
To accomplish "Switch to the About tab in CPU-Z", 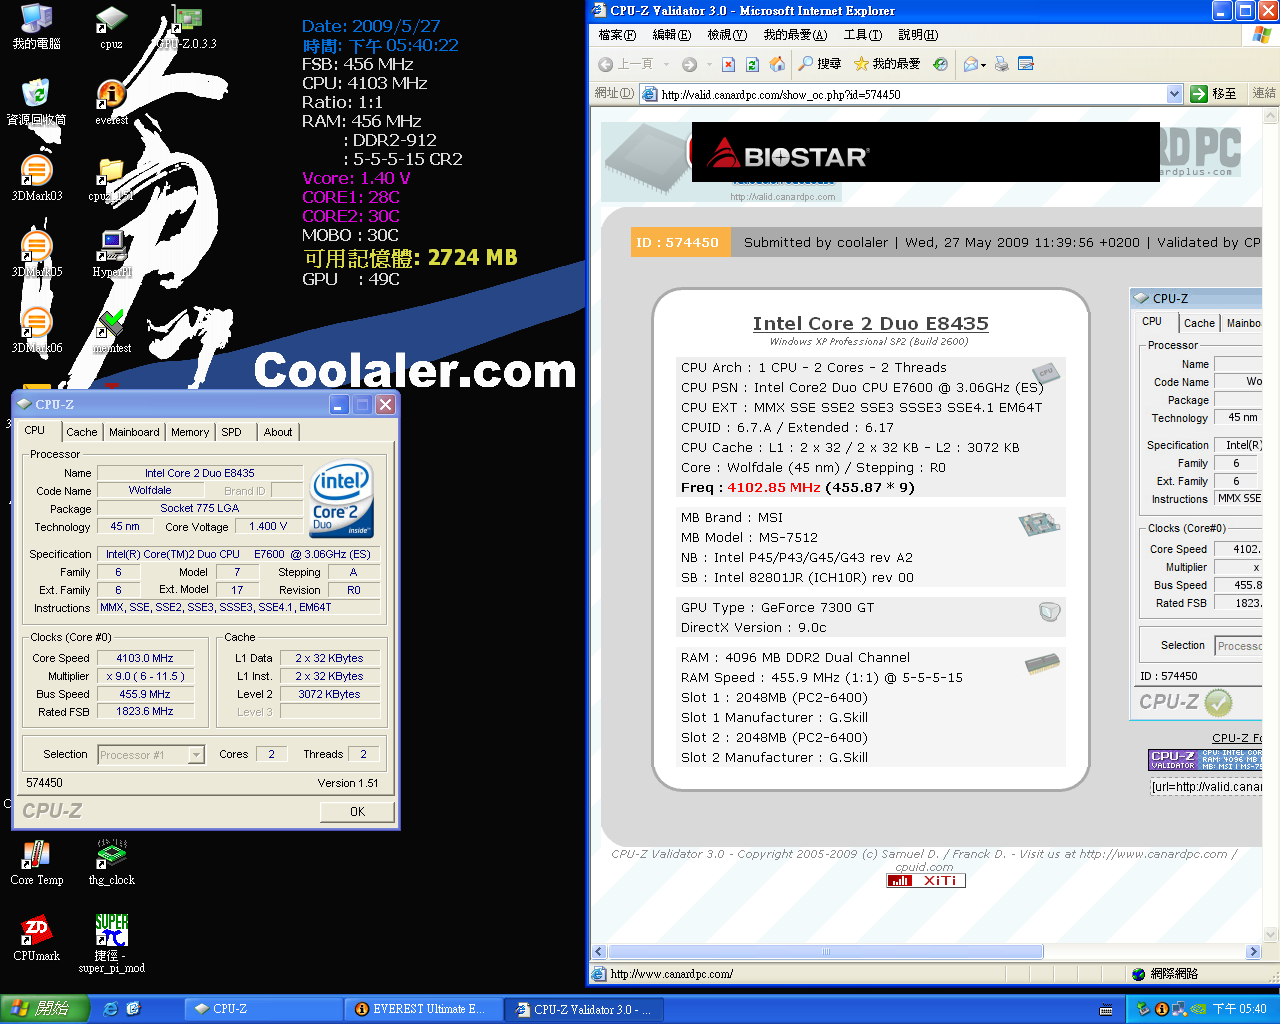I will [x=278, y=432].
